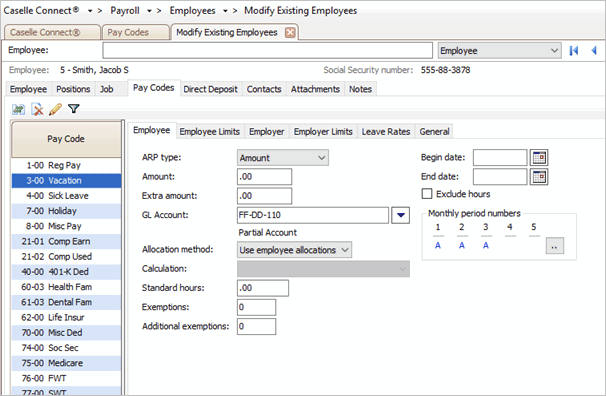Click the monthly period ellipsis button
606x396 pixels.
click(x=555, y=246)
